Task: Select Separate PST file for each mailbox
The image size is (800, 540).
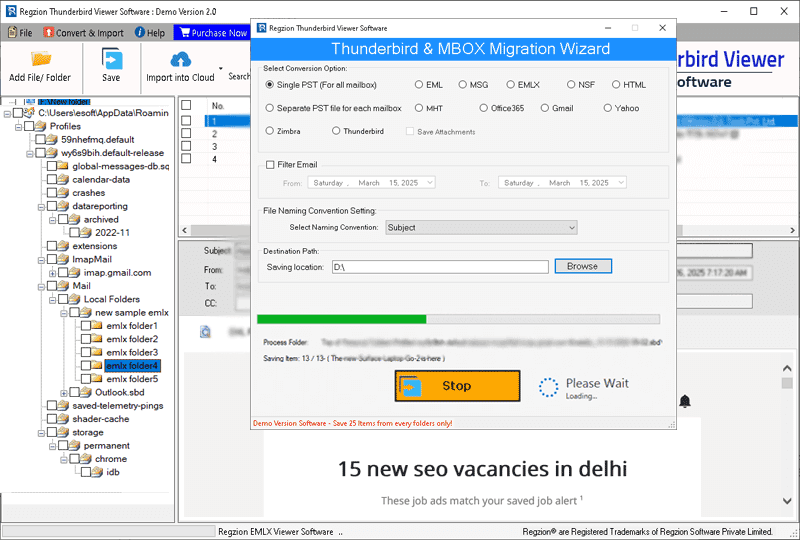Action: coord(270,108)
